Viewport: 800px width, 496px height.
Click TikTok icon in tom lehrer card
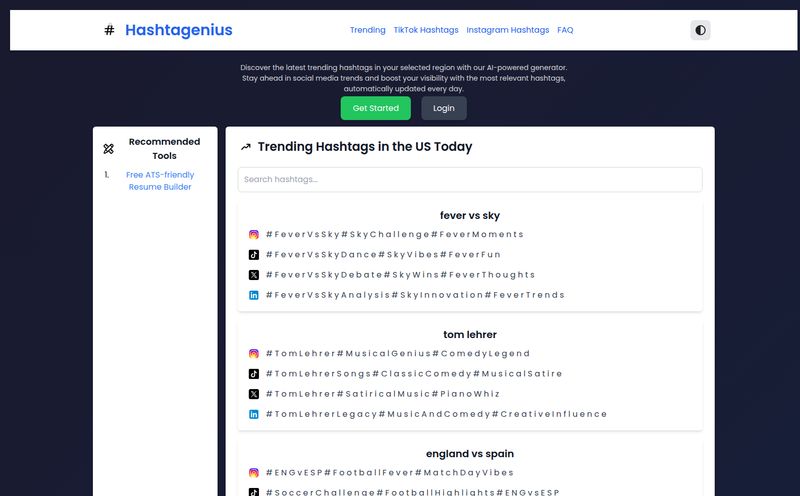click(254, 374)
